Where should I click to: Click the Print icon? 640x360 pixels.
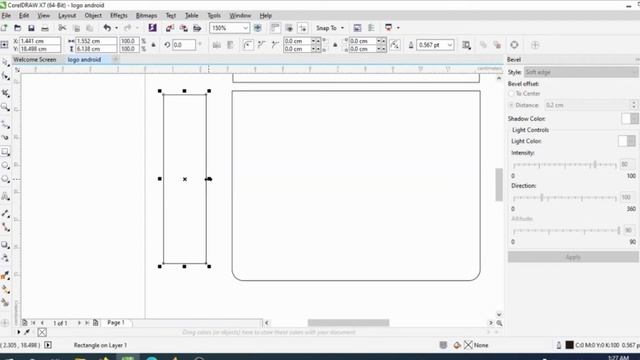[45, 28]
